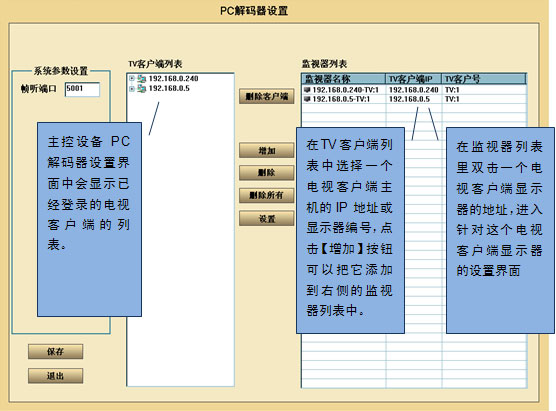Viewport: 556px width, 411px height.
Task: Click monitor icon of 192.168.0.5-TV:1 row
Action: pyautogui.click(x=307, y=99)
